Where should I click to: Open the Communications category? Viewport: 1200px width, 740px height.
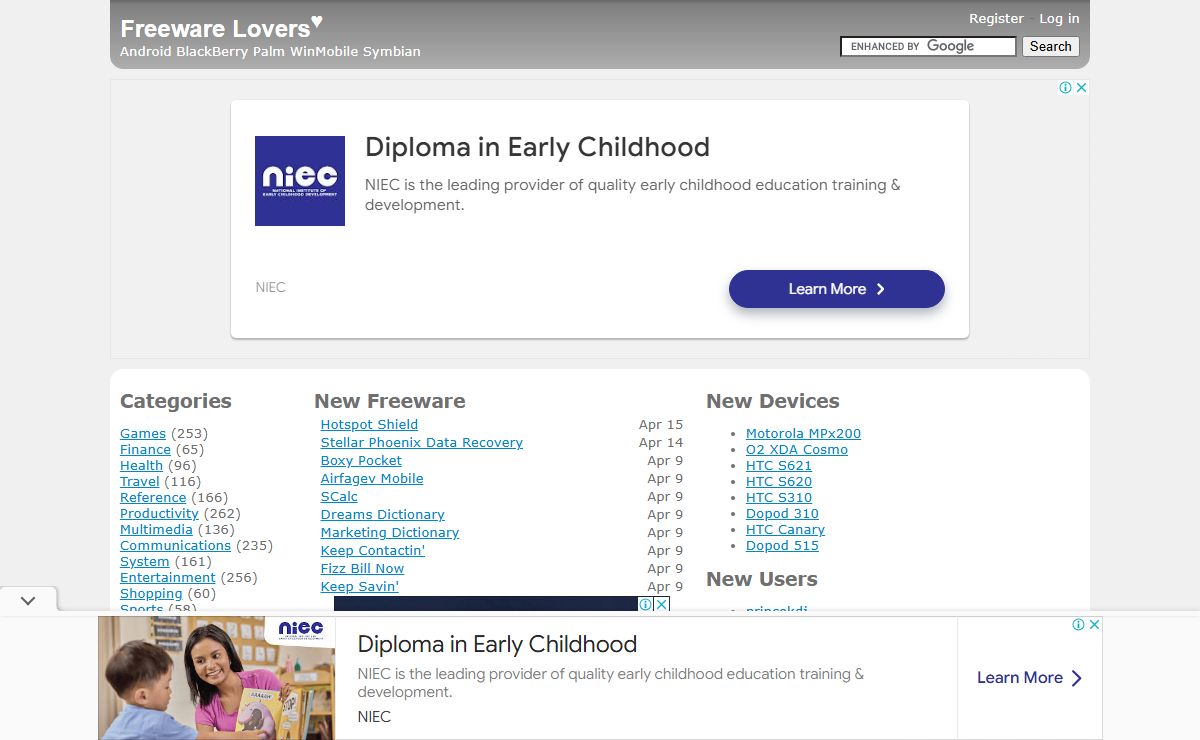pyautogui.click(x=175, y=545)
